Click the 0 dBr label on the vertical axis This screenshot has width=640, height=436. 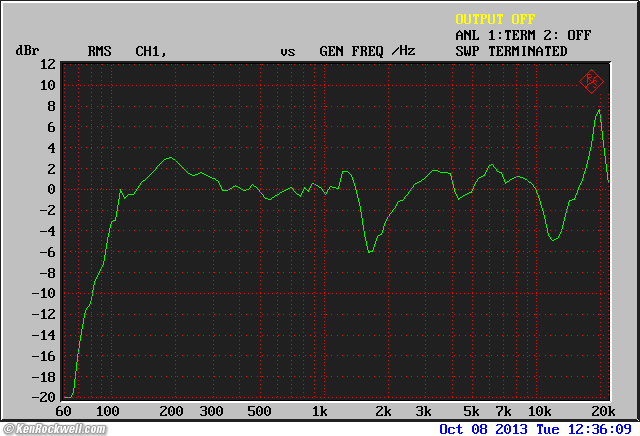[51, 189]
